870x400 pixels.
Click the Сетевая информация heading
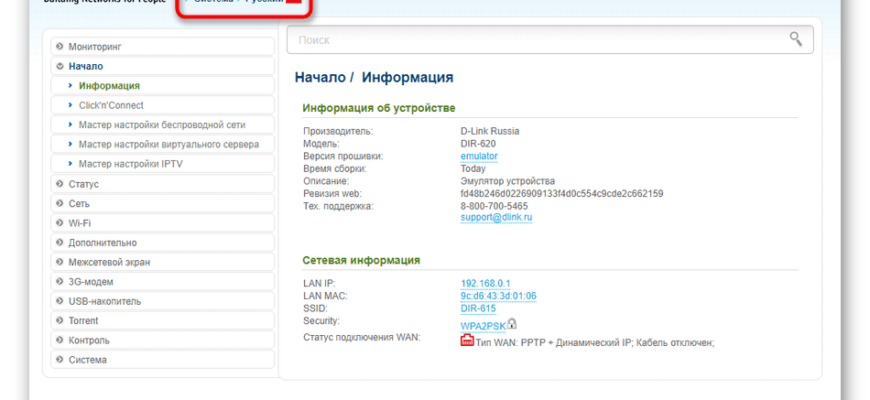pyautogui.click(x=361, y=260)
